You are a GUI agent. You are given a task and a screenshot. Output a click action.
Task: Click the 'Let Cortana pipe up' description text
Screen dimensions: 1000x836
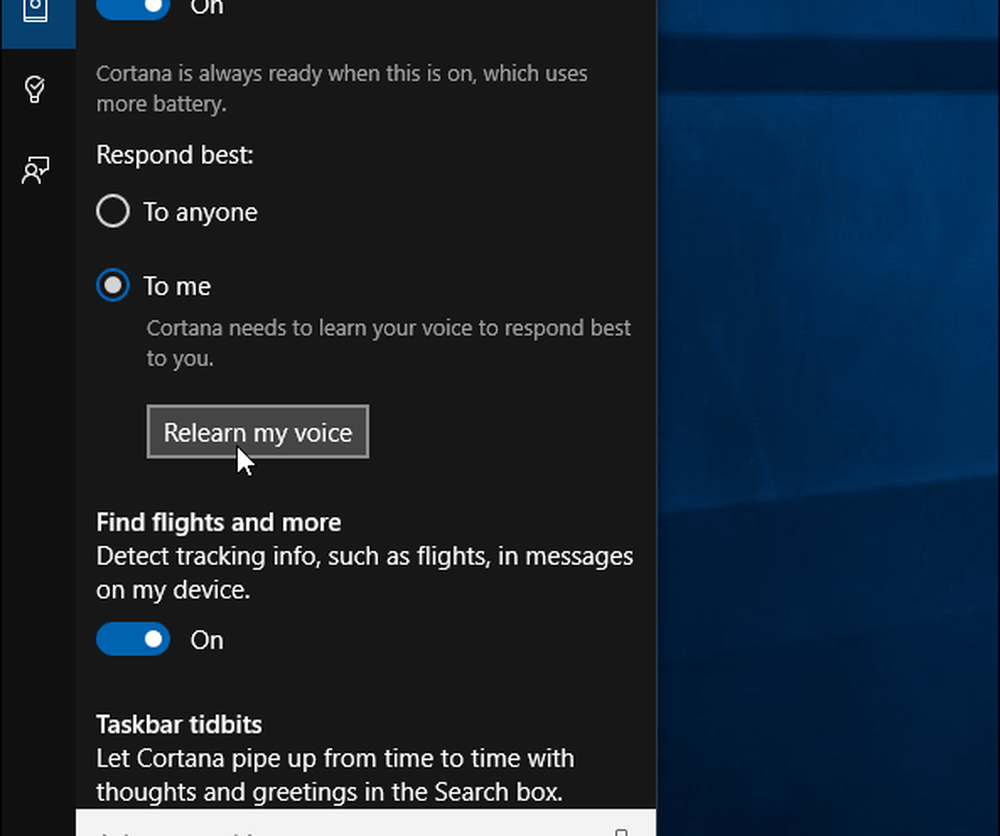[335, 775]
